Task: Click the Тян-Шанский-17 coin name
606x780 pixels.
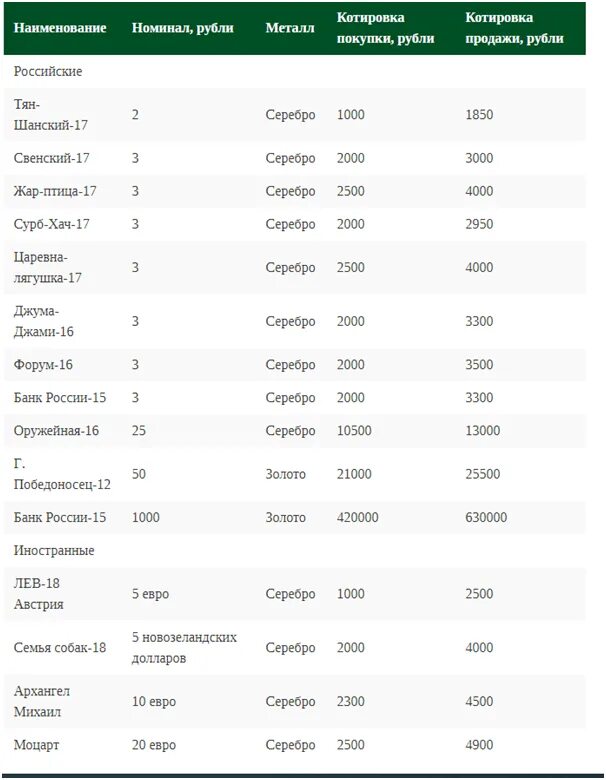Action: coord(50,114)
